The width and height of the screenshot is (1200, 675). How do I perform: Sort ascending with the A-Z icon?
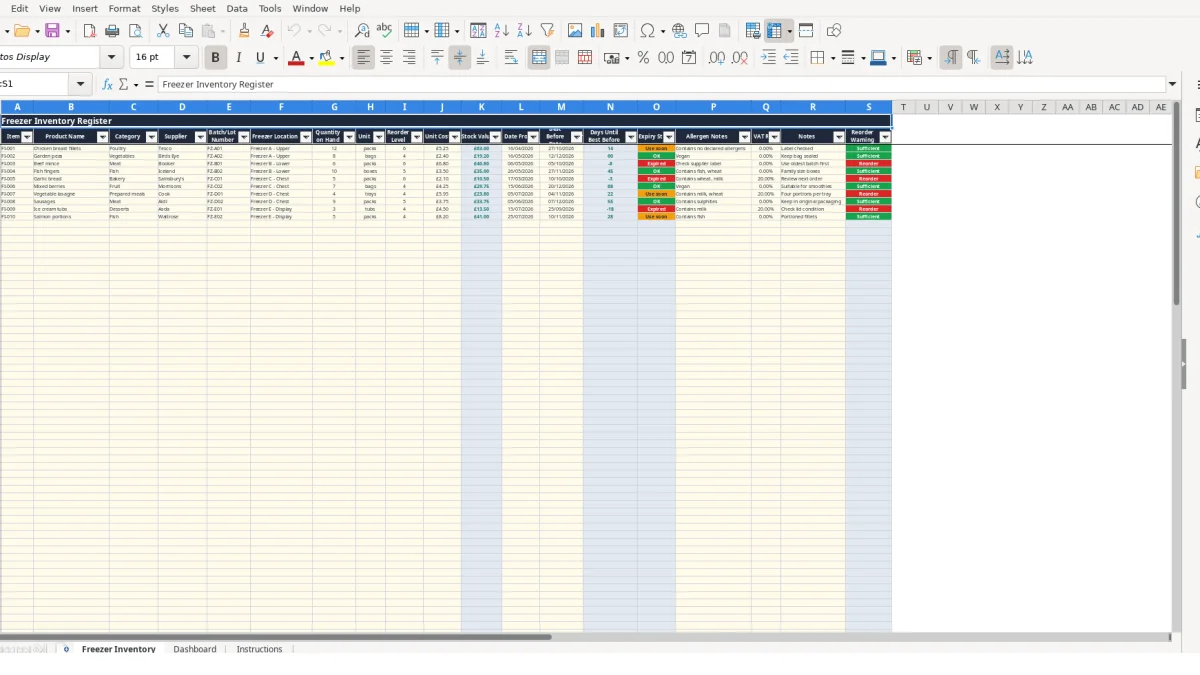(502, 31)
